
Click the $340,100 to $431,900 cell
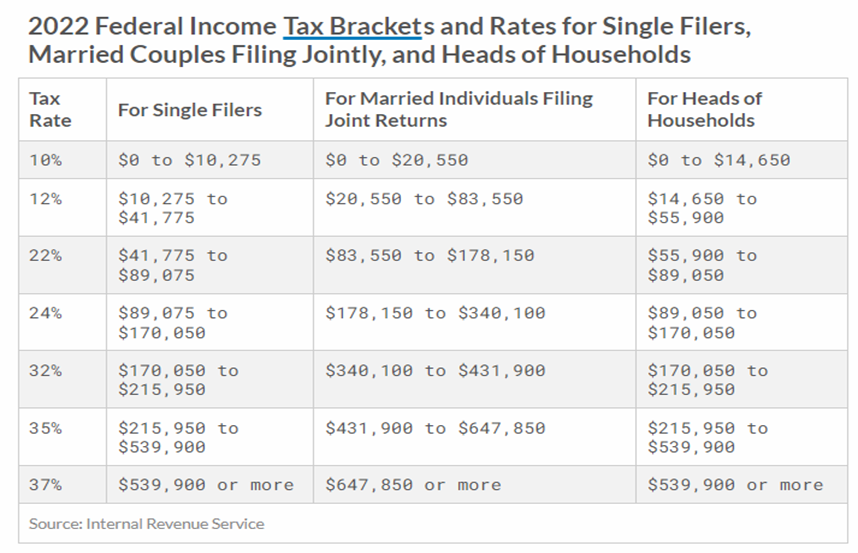435,370
